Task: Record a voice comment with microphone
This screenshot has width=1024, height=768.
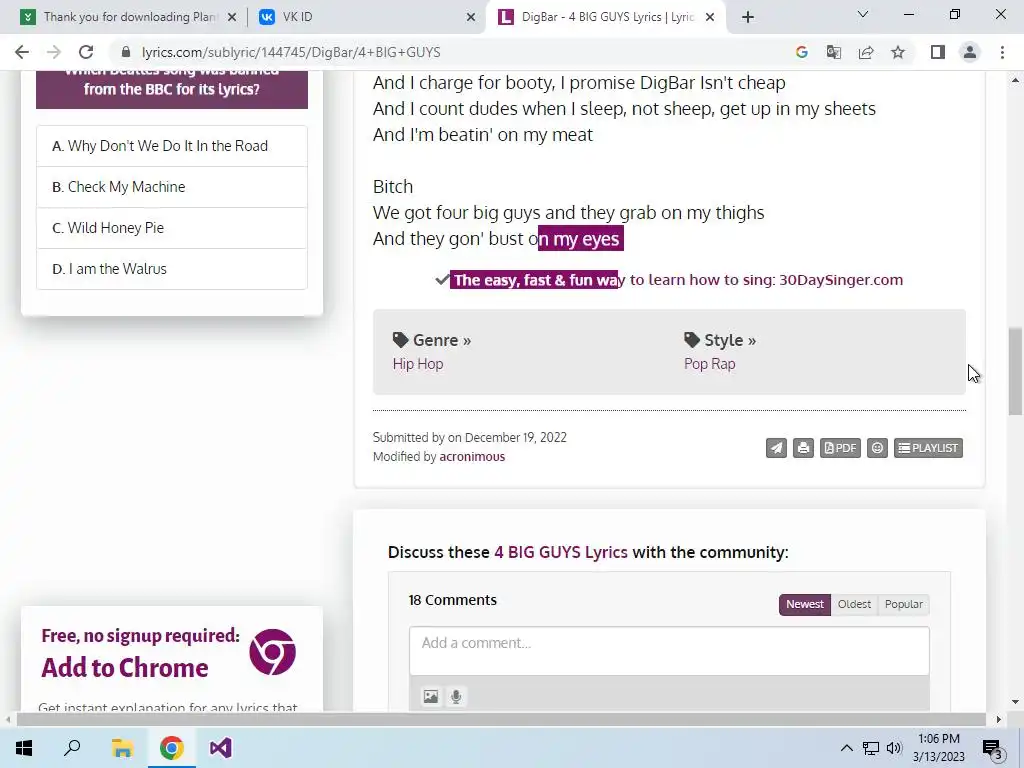Action: [456, 696]
